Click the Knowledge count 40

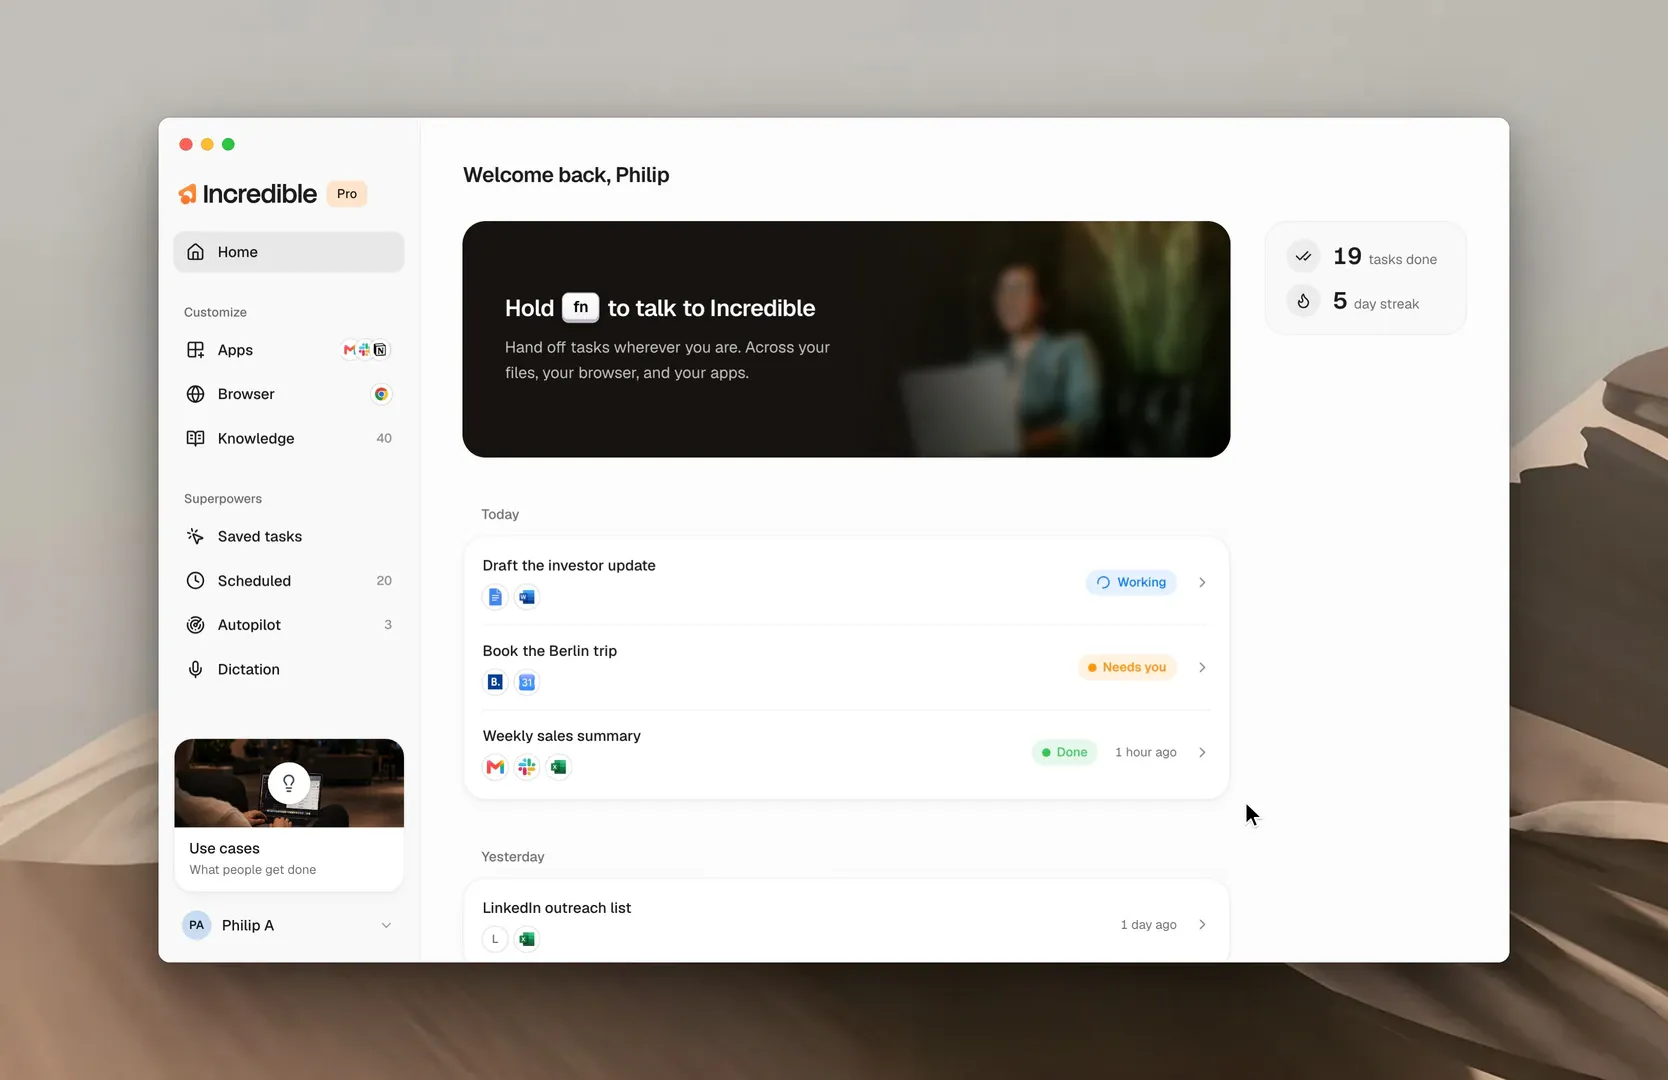click(384, 438)
